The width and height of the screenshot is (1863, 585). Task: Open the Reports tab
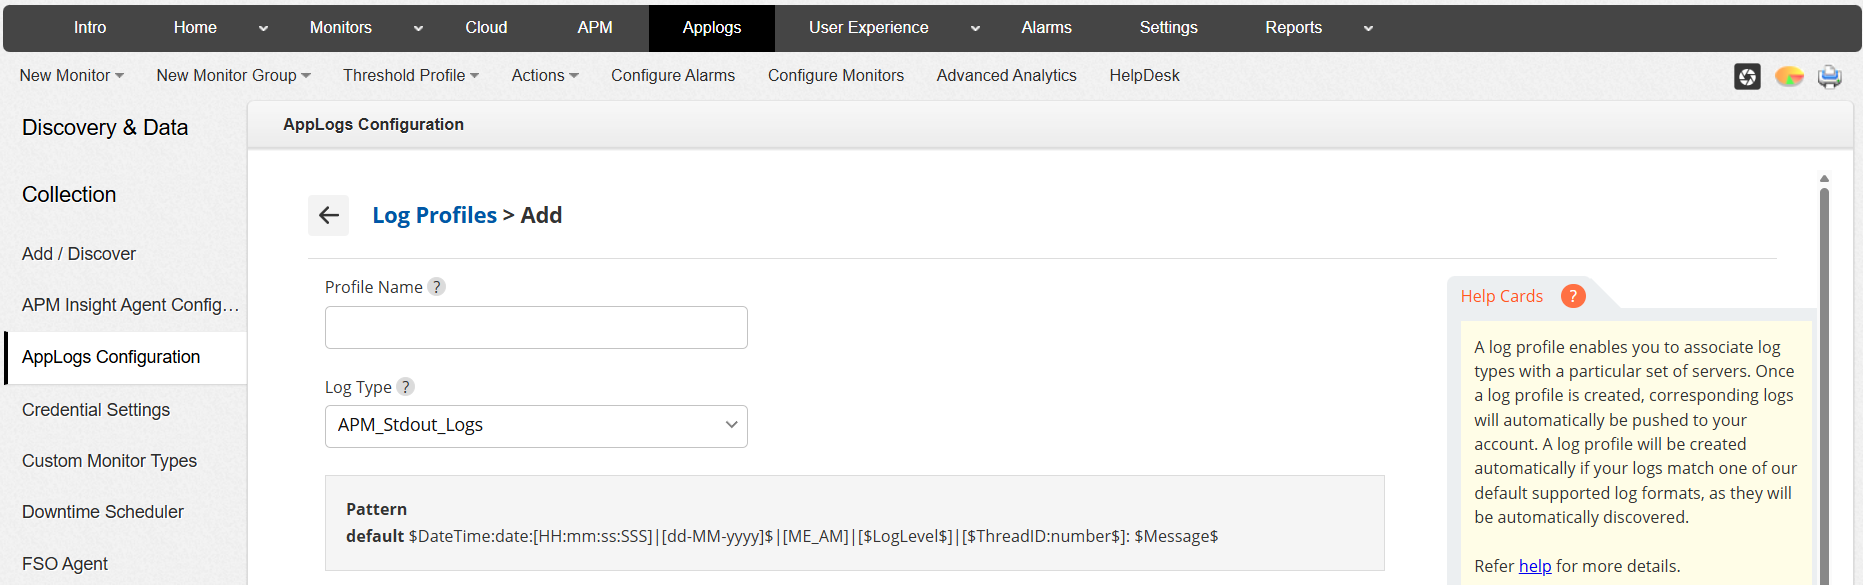[1293, 28]
